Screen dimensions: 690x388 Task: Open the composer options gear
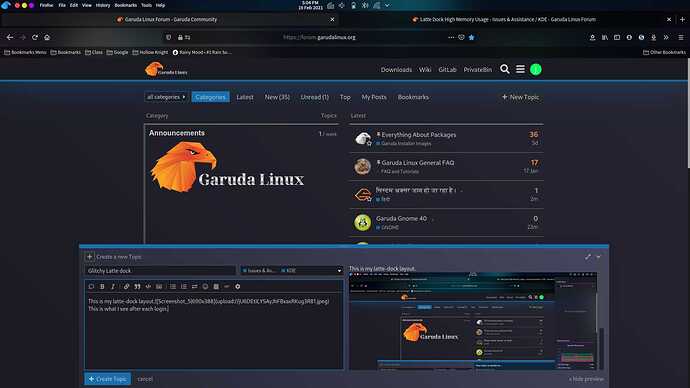click(238, 286)
